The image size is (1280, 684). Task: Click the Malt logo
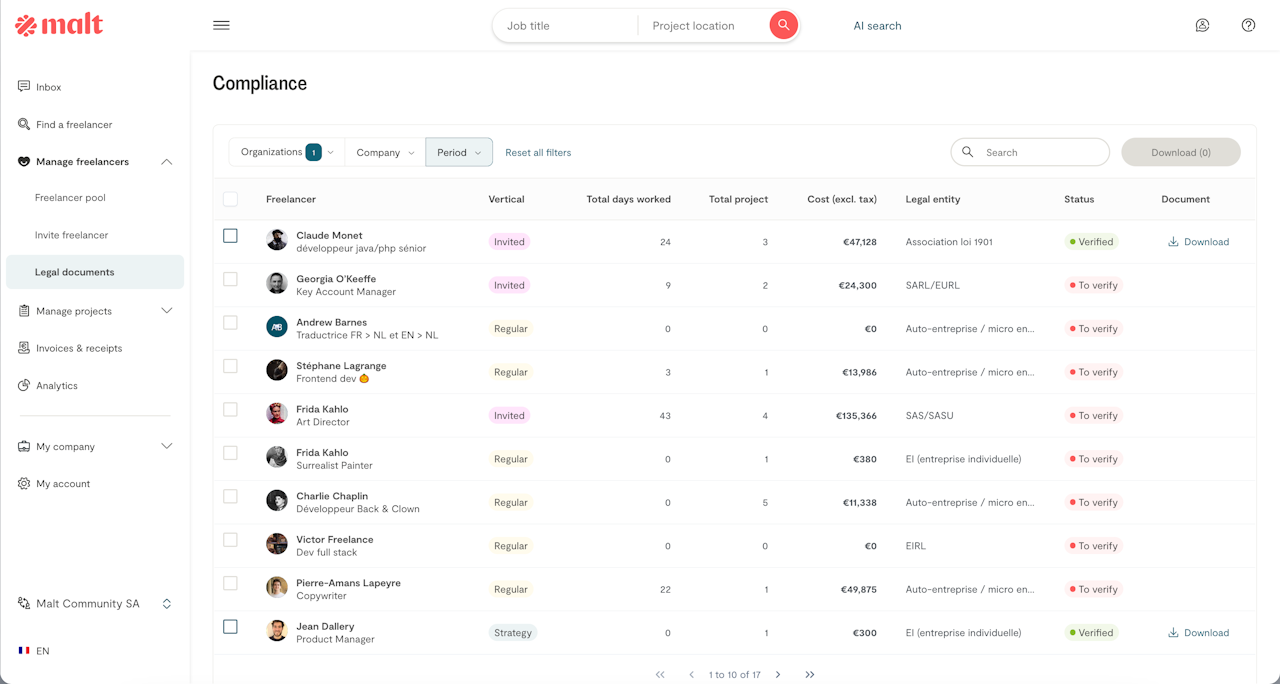point(60,26)
